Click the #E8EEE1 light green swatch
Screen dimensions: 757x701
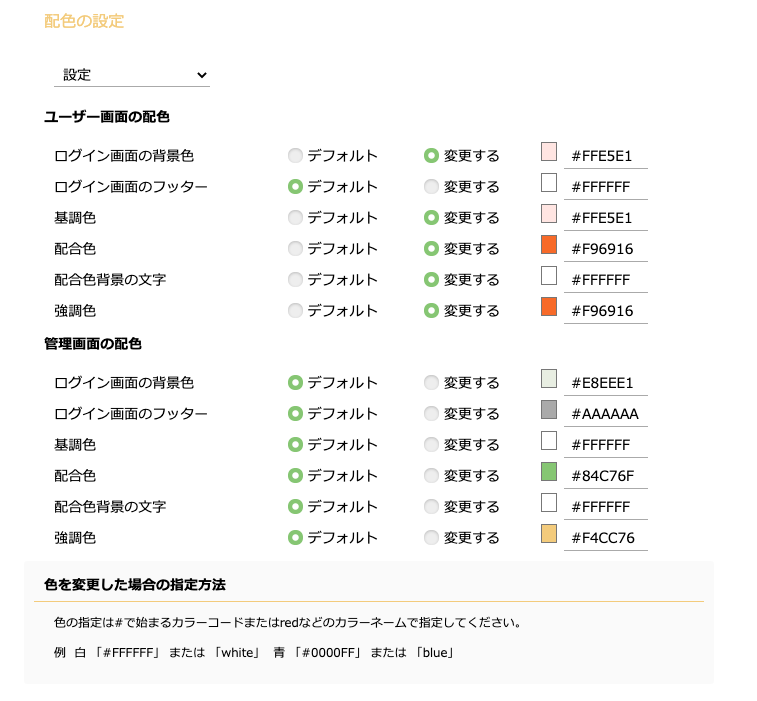[549, 379]
